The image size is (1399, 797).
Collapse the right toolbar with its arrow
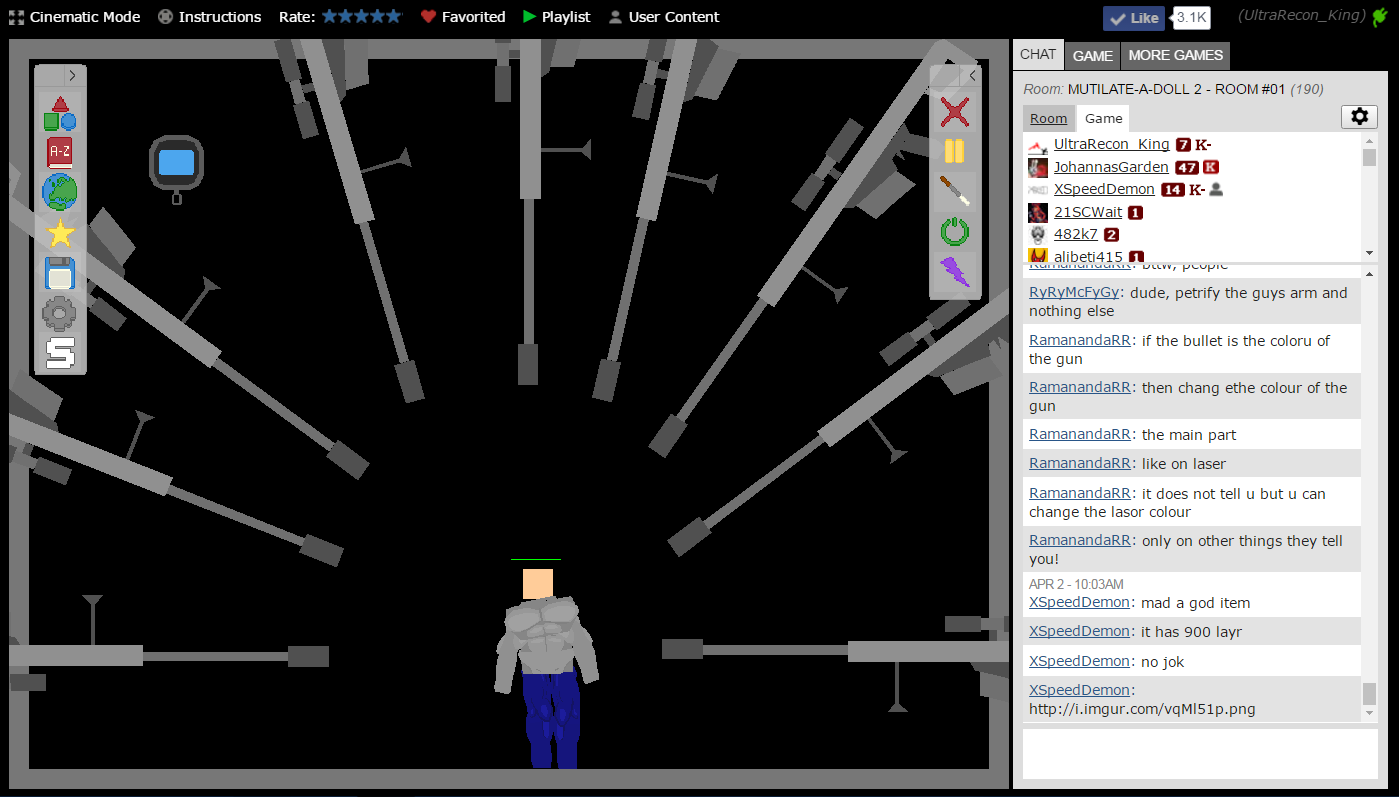[x=972, y=75]
